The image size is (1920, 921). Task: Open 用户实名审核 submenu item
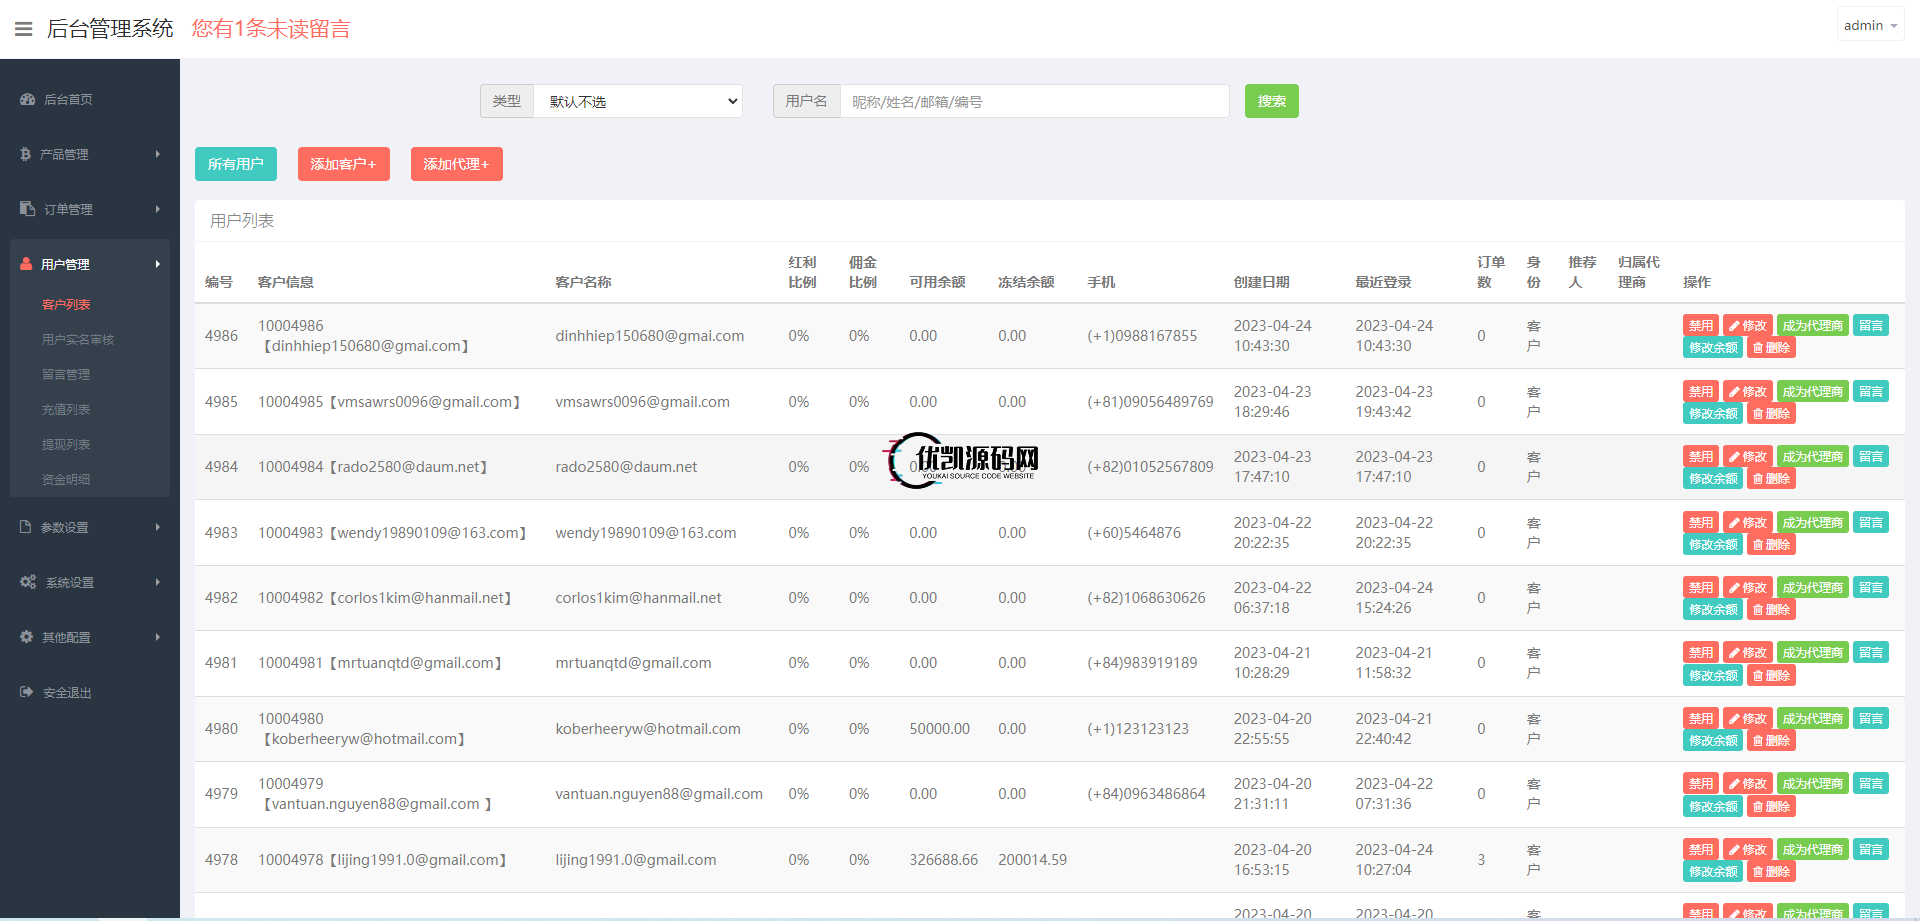(x=78, y=340)
